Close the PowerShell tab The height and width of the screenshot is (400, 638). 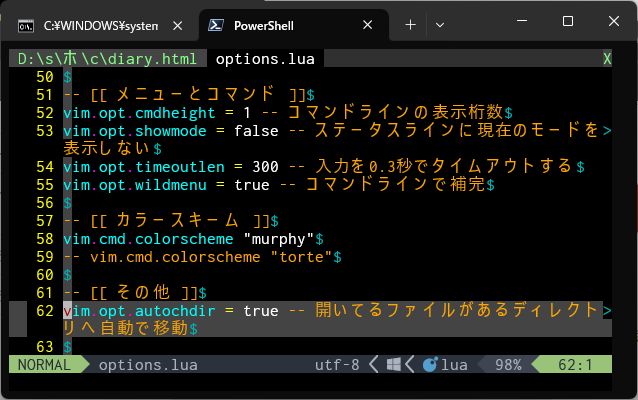click(369, 23)
